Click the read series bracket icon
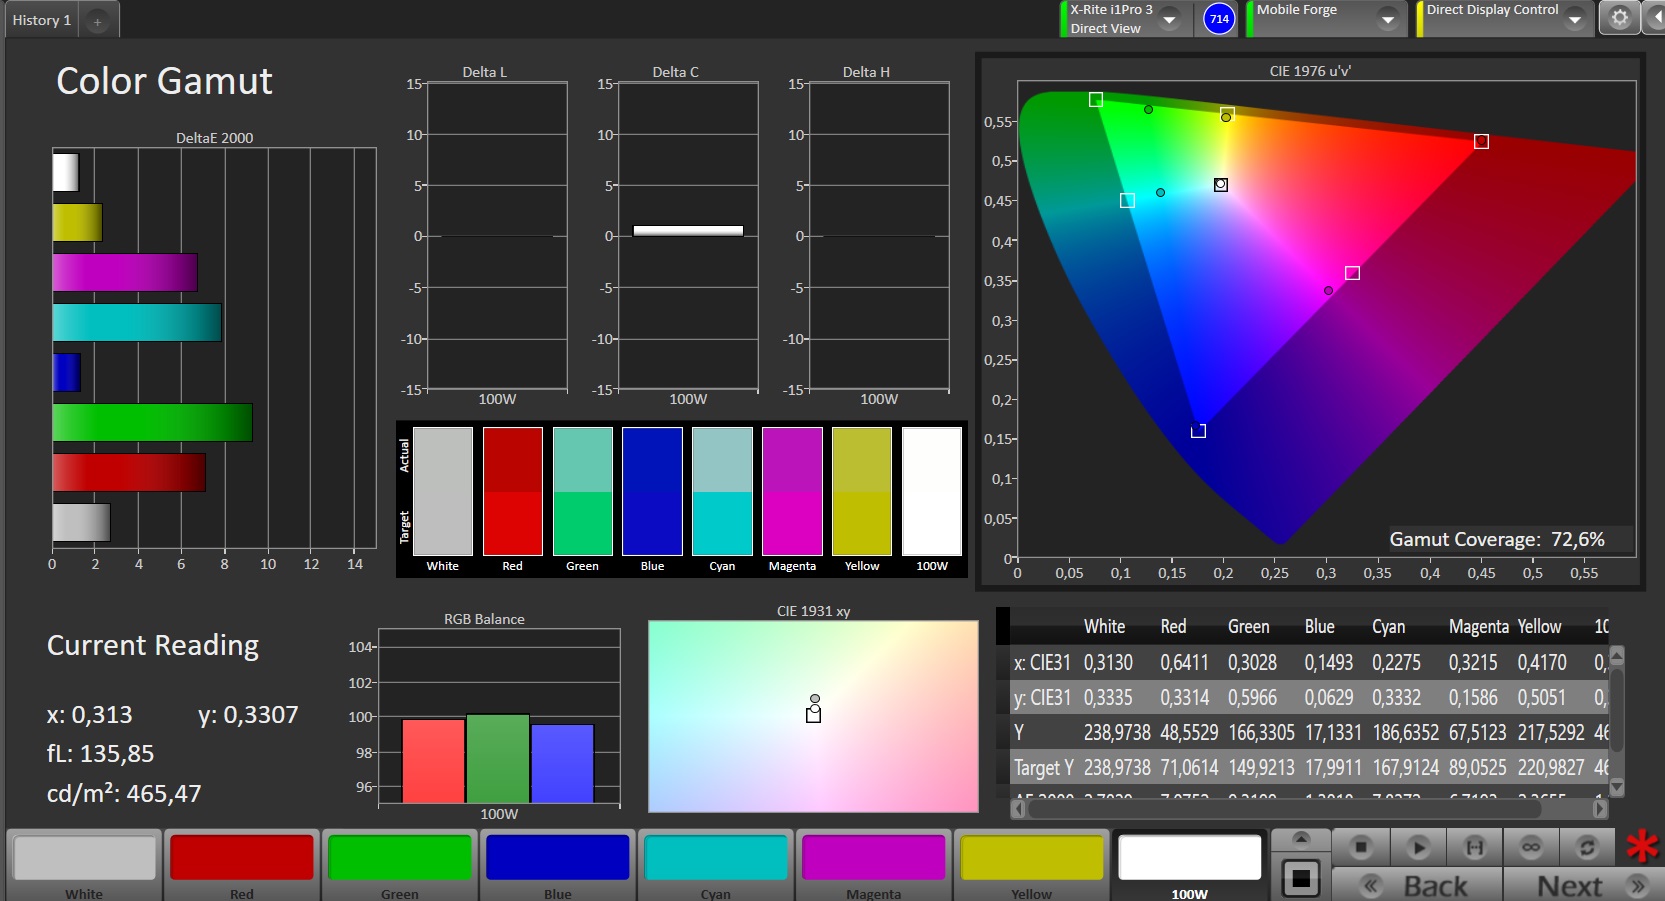This screenshot has width=1665, height=901. click(x=1475, y=847)
